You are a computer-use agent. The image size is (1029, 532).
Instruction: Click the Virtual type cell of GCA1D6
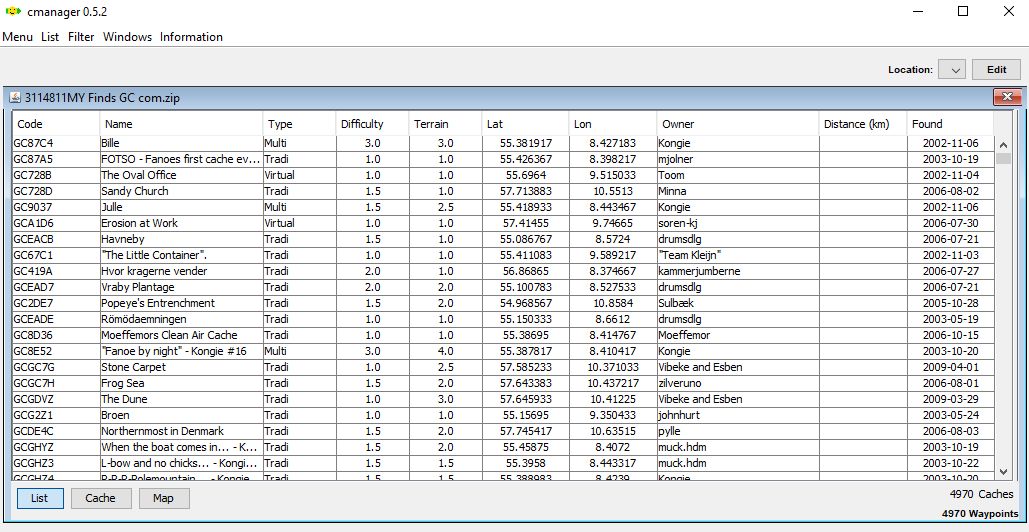[299, 223]
